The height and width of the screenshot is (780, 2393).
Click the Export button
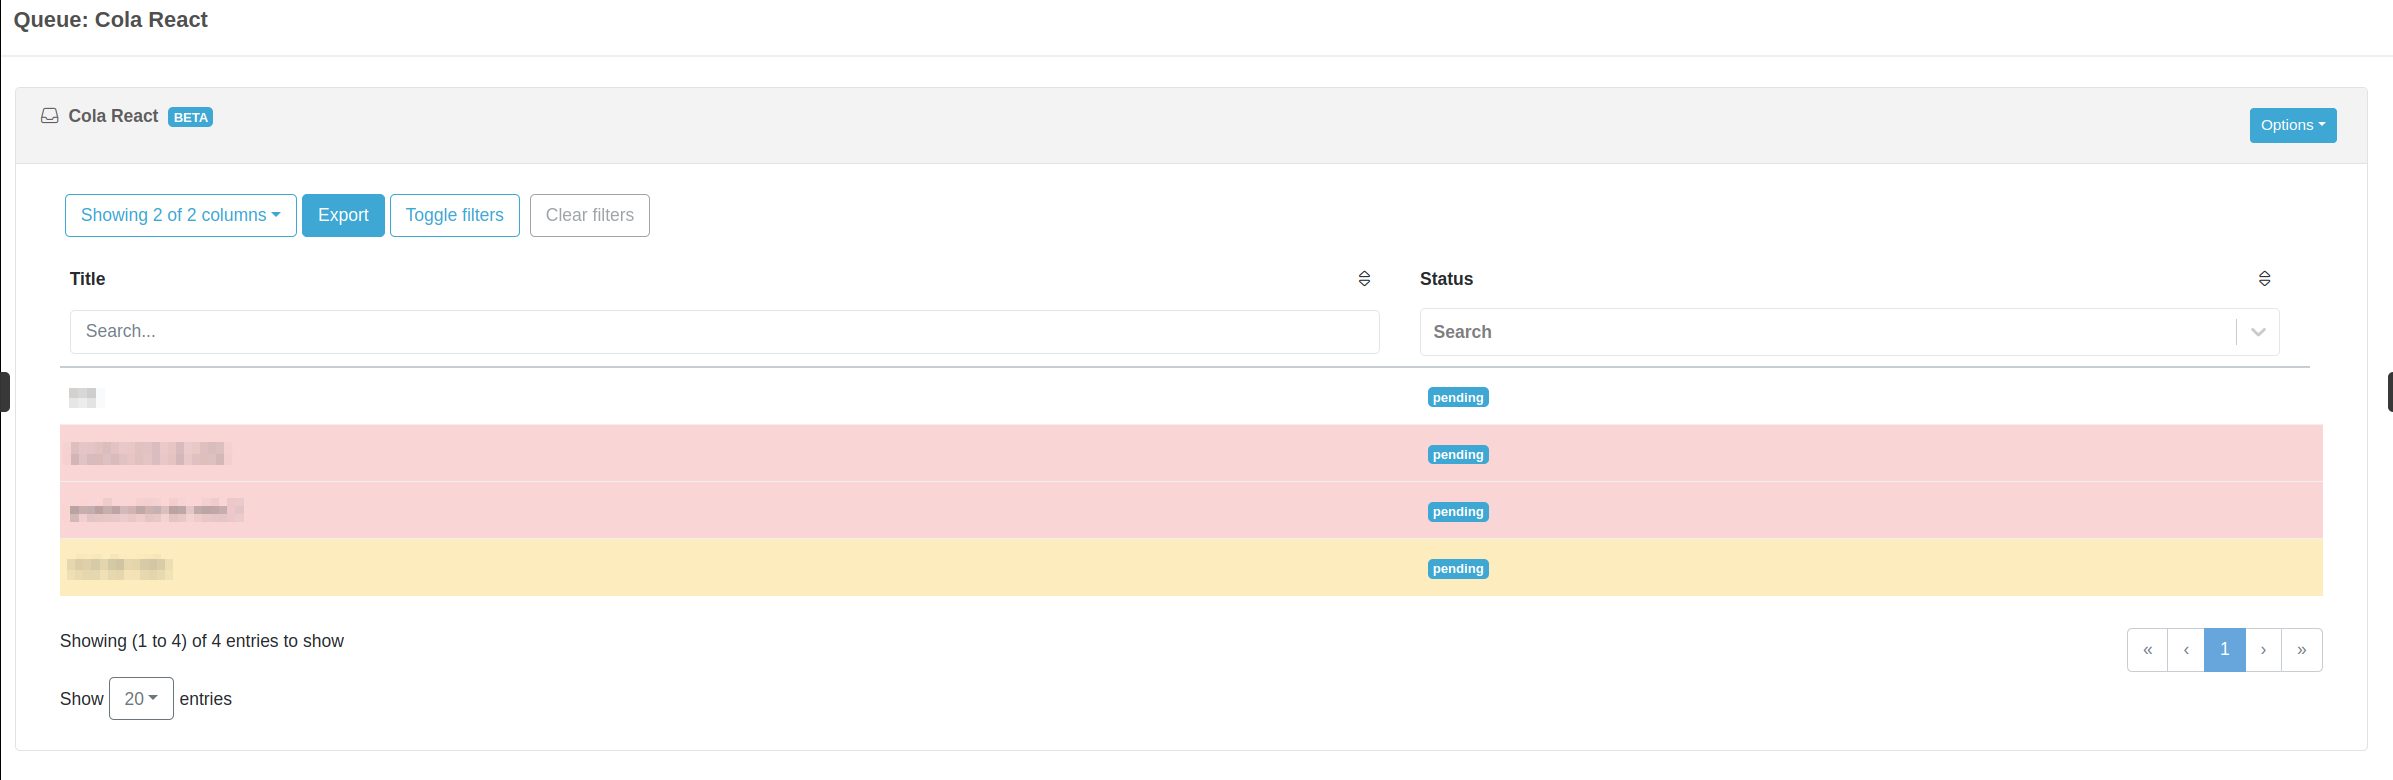click(x=343, y=215)
